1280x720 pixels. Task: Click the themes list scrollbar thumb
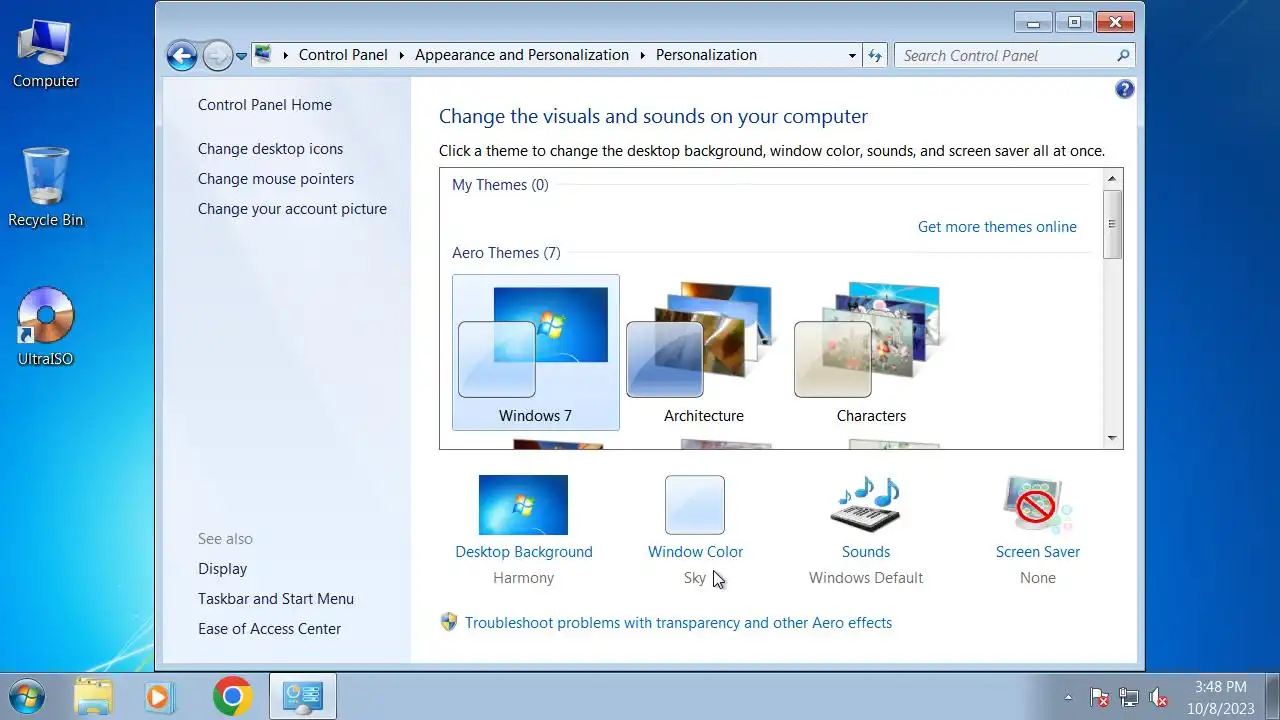[1112, 224]
